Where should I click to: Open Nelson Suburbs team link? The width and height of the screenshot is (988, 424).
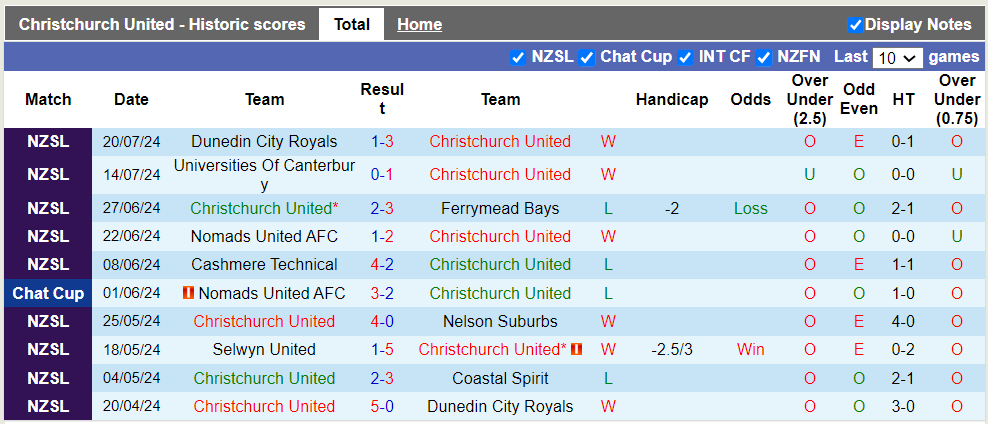point(500,321)
